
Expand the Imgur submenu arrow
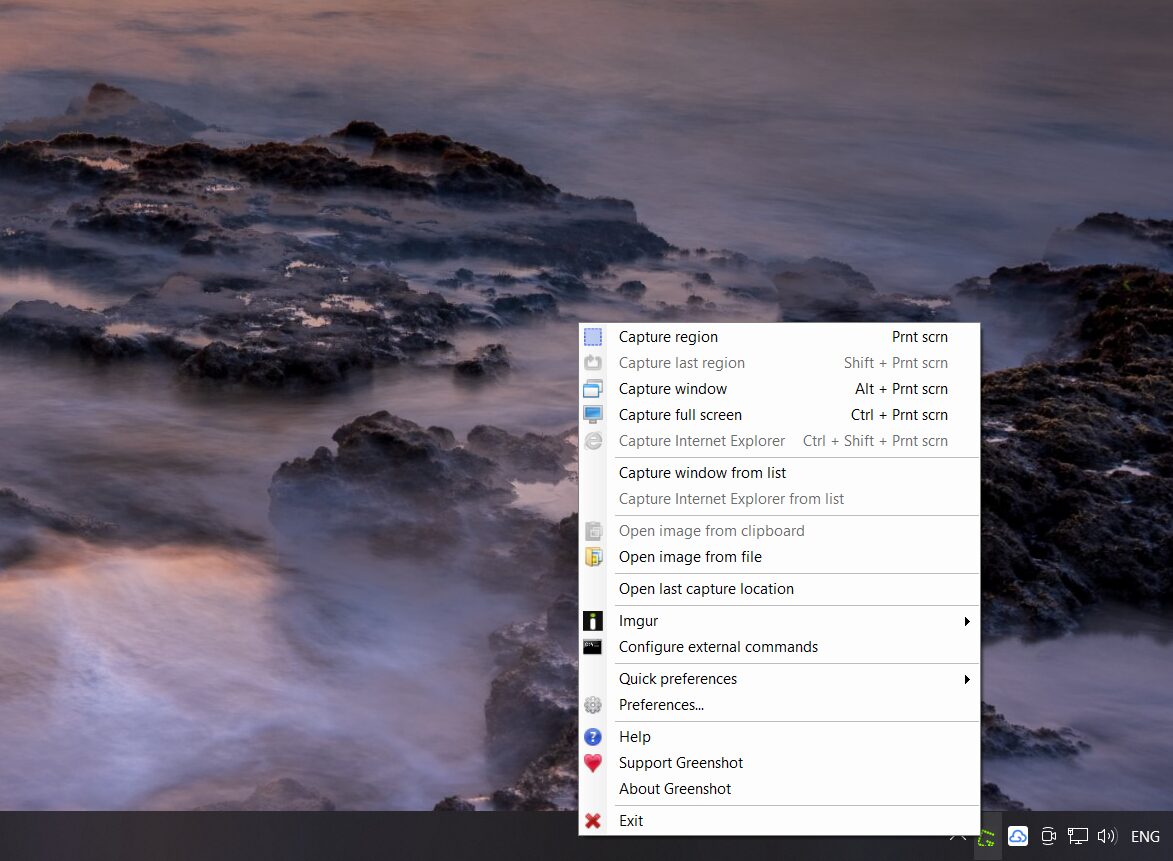click(x=967, y=621)
